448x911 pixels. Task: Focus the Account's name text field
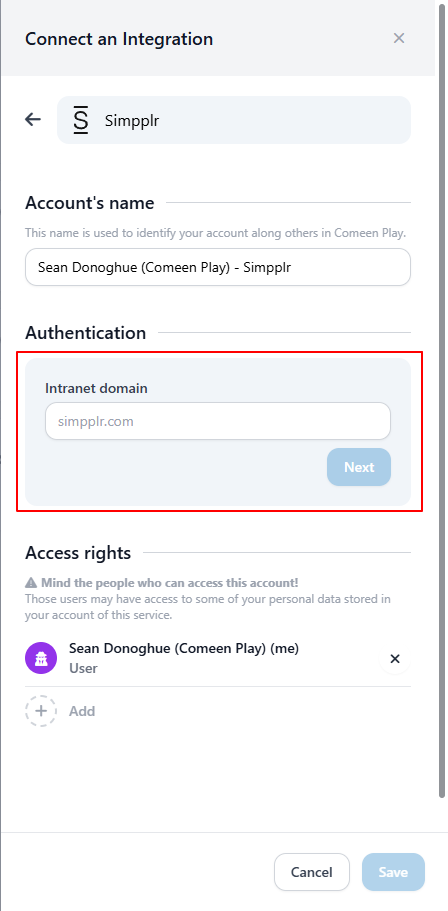[218, 267]
